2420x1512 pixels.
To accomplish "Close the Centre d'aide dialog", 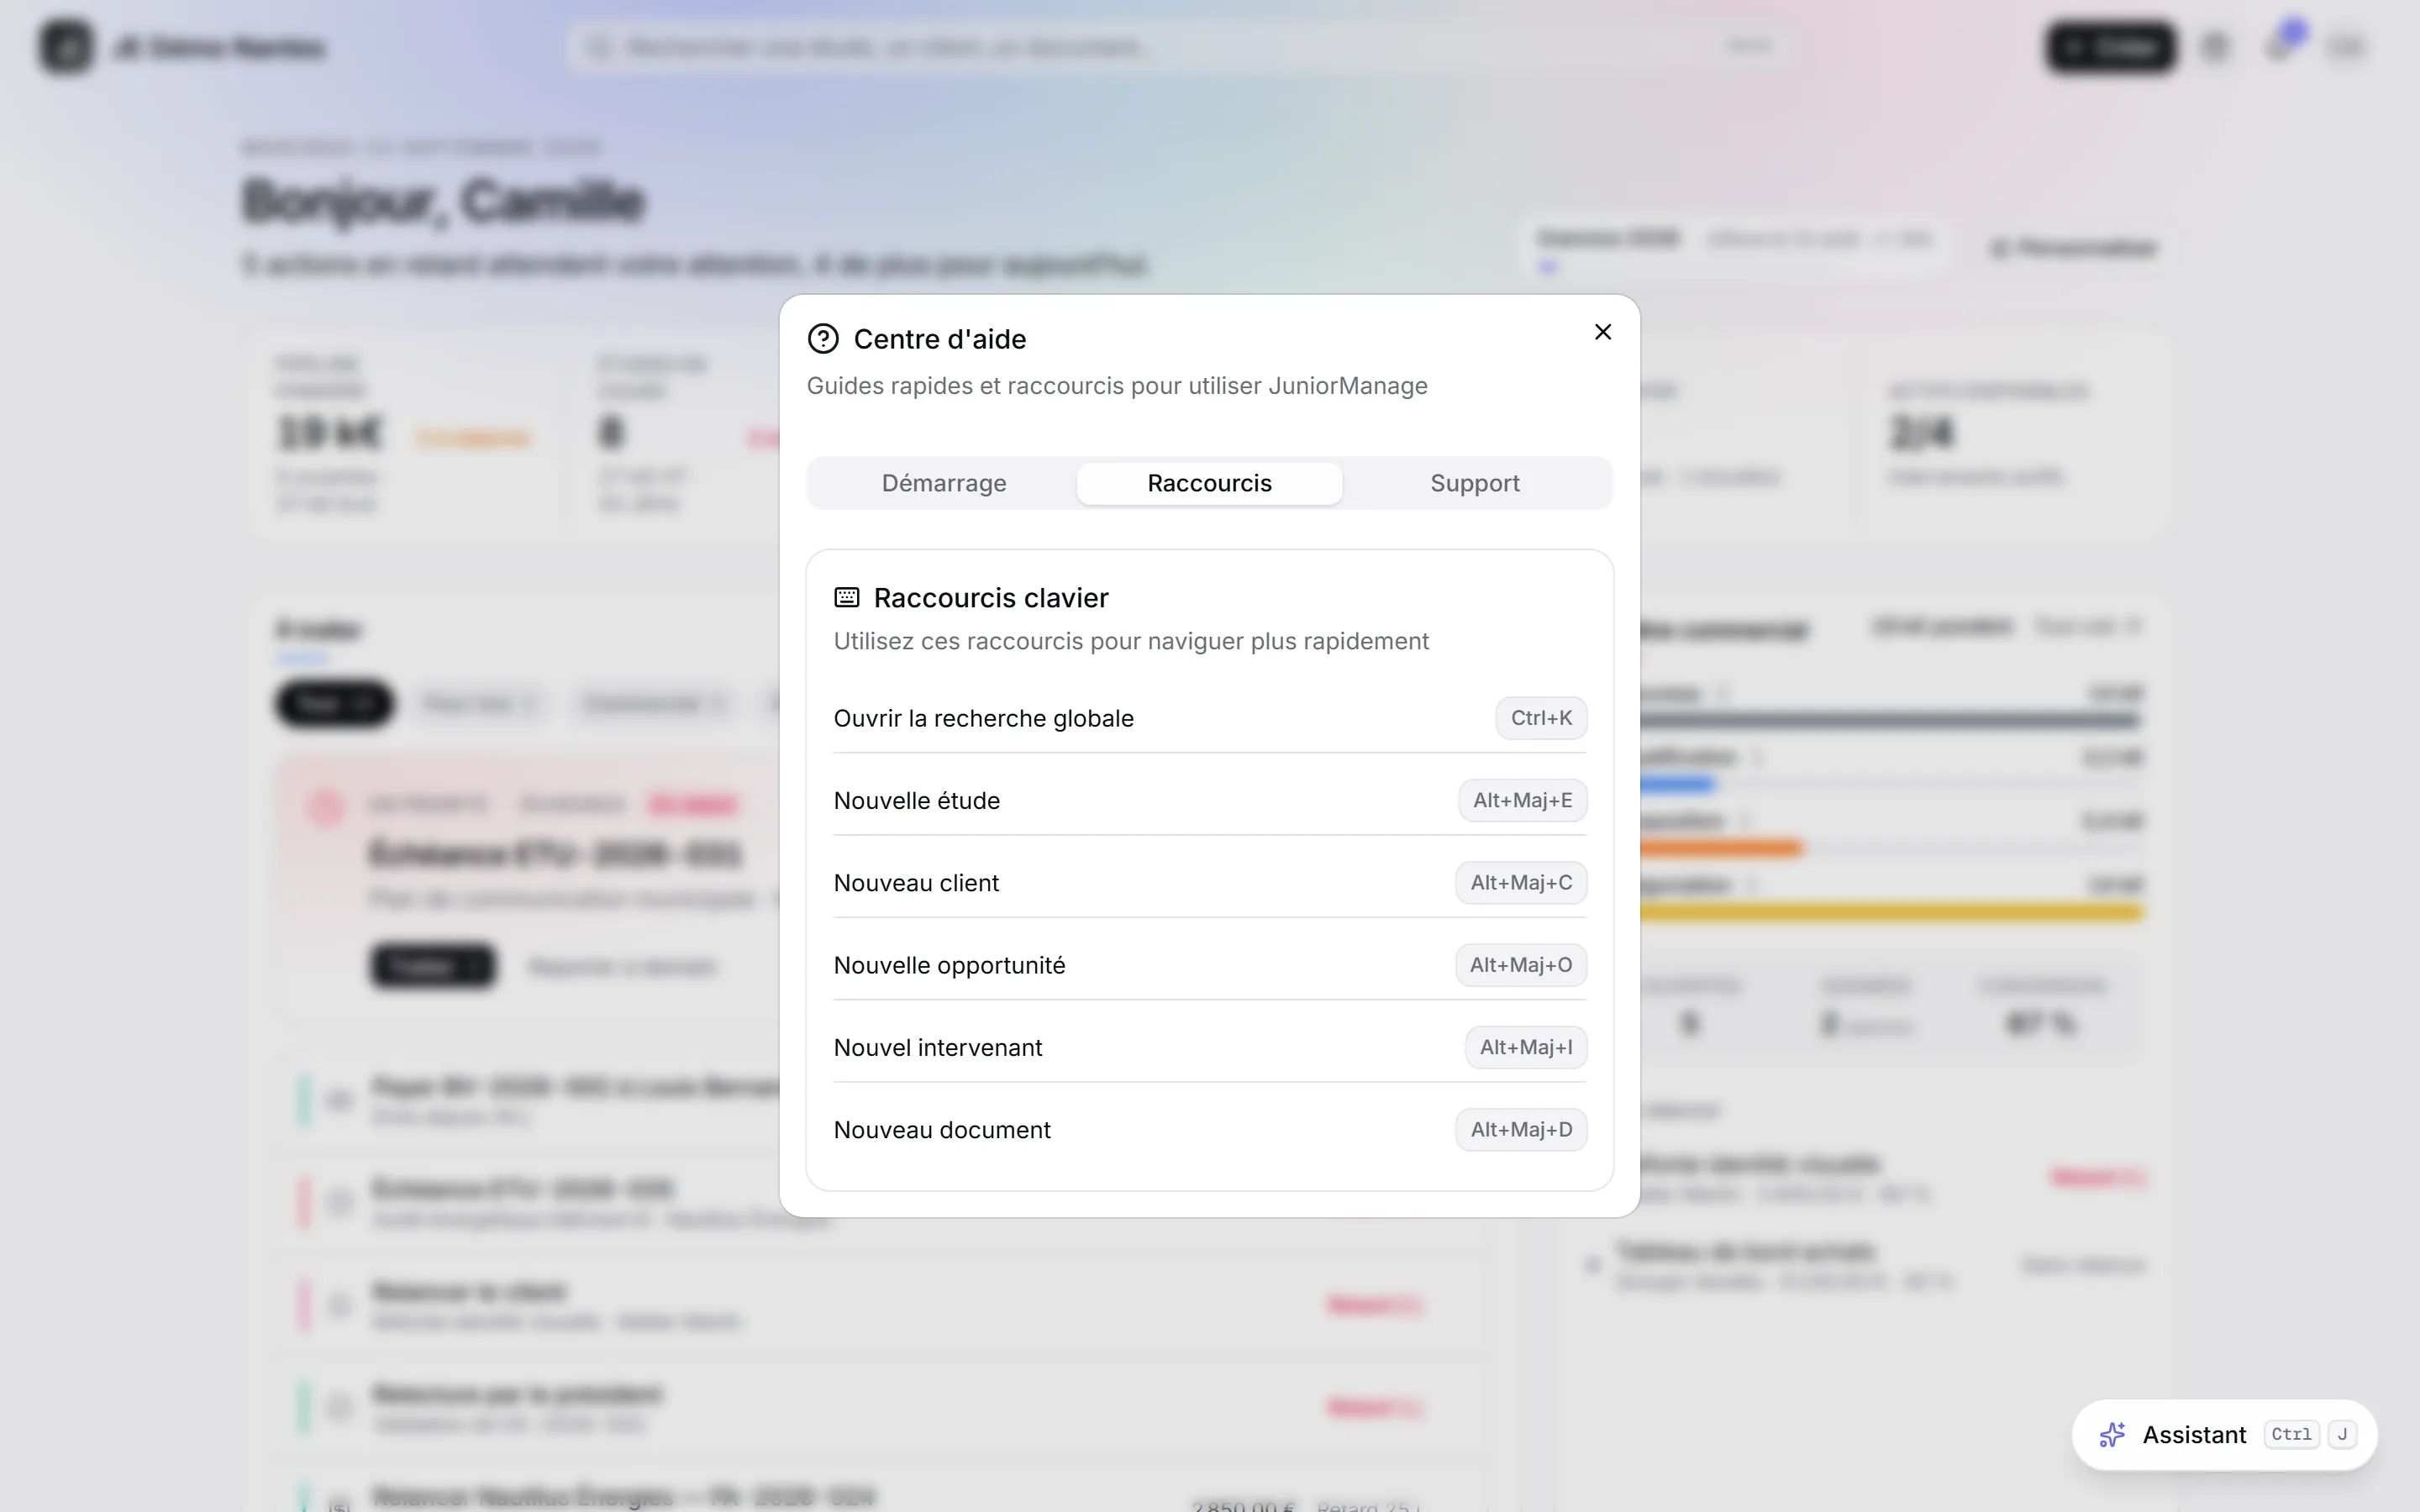I will [x=1602, y=332].
